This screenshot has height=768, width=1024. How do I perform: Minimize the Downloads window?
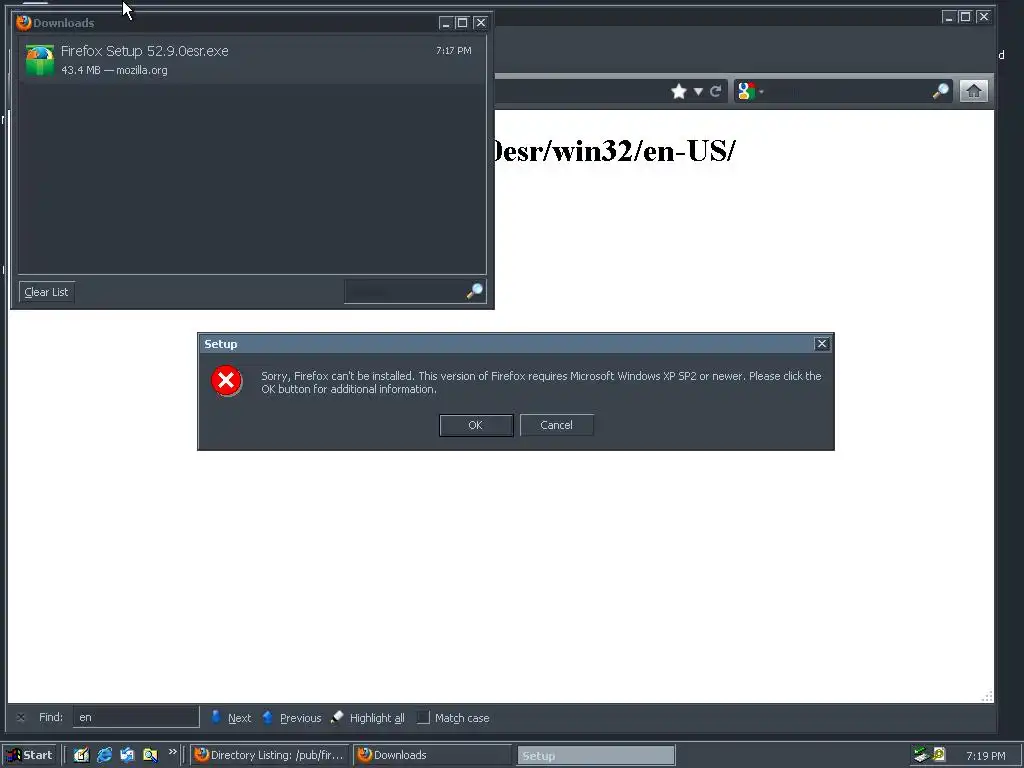pos(446,23)
